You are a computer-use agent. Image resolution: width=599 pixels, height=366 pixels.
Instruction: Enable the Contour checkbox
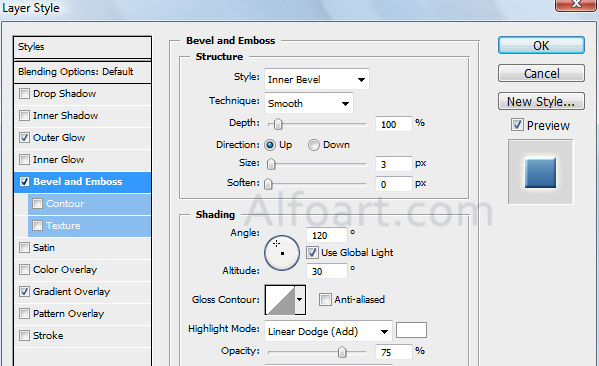tap(37, 204)
